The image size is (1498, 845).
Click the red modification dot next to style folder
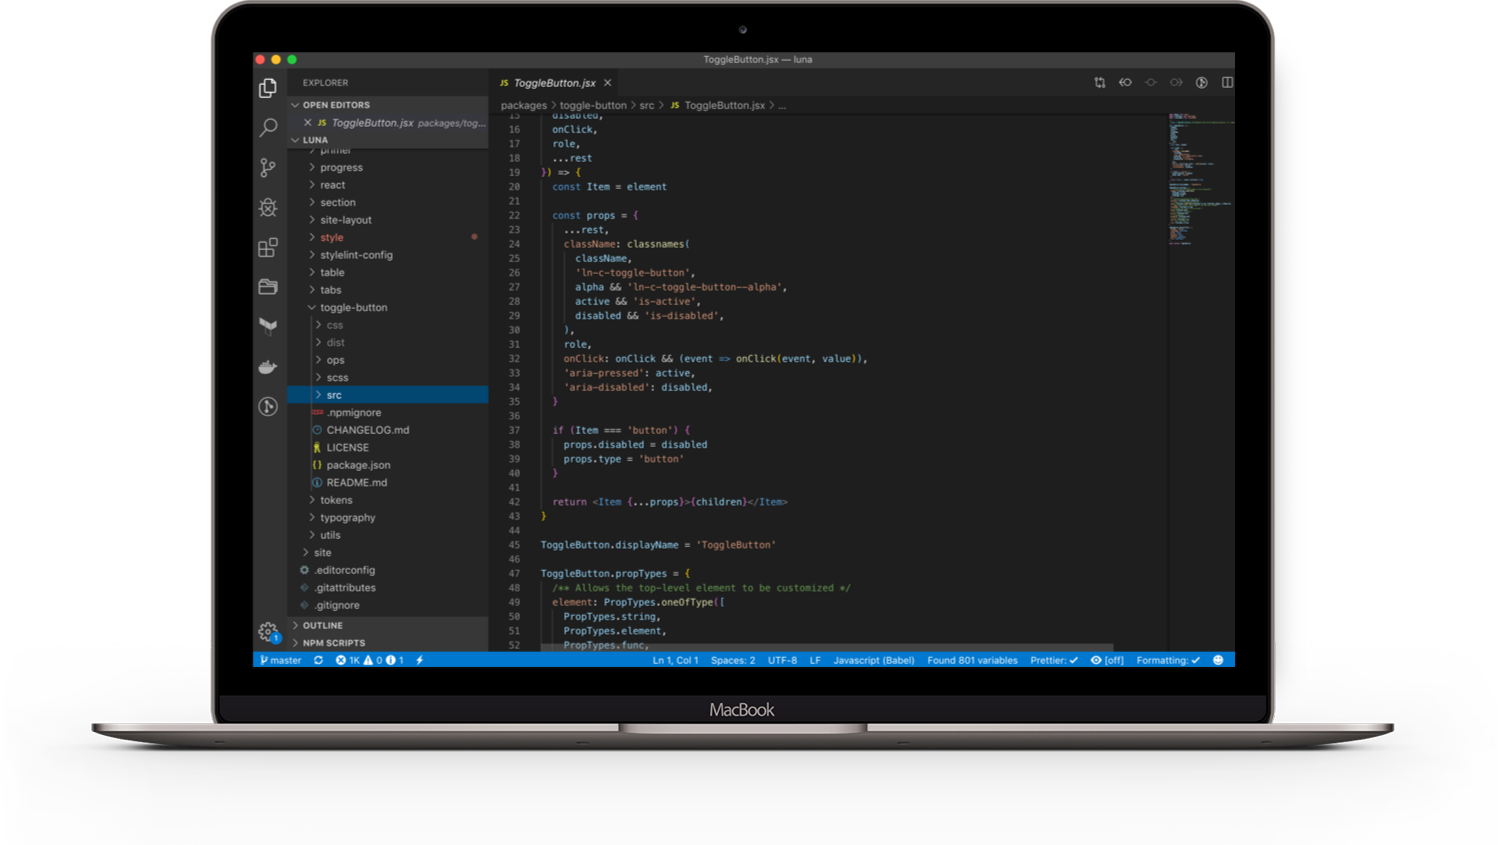coord(474,237)
